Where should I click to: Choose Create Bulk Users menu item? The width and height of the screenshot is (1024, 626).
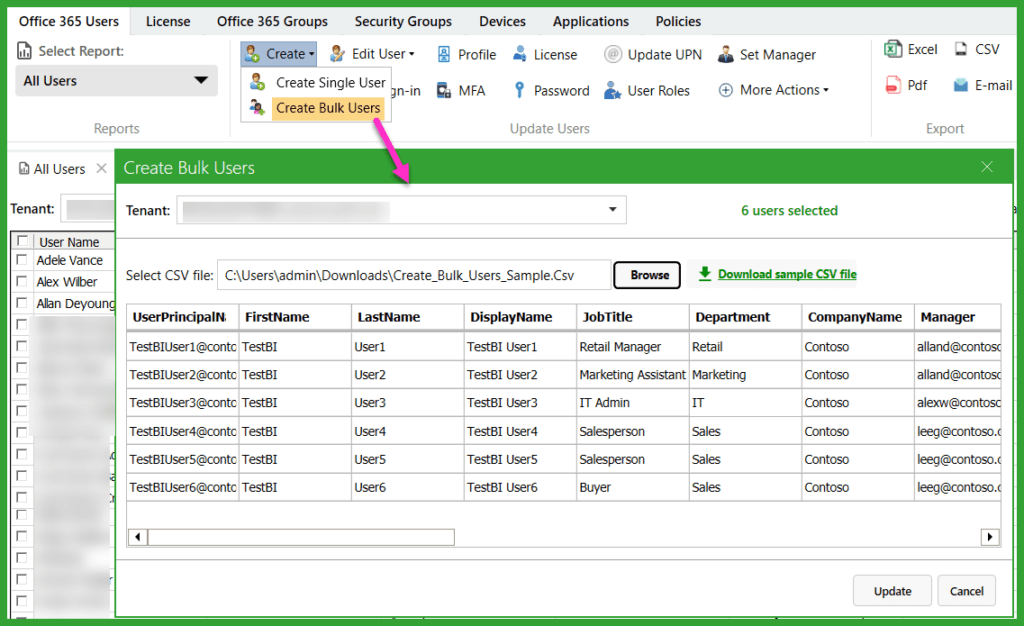[328, 108]
